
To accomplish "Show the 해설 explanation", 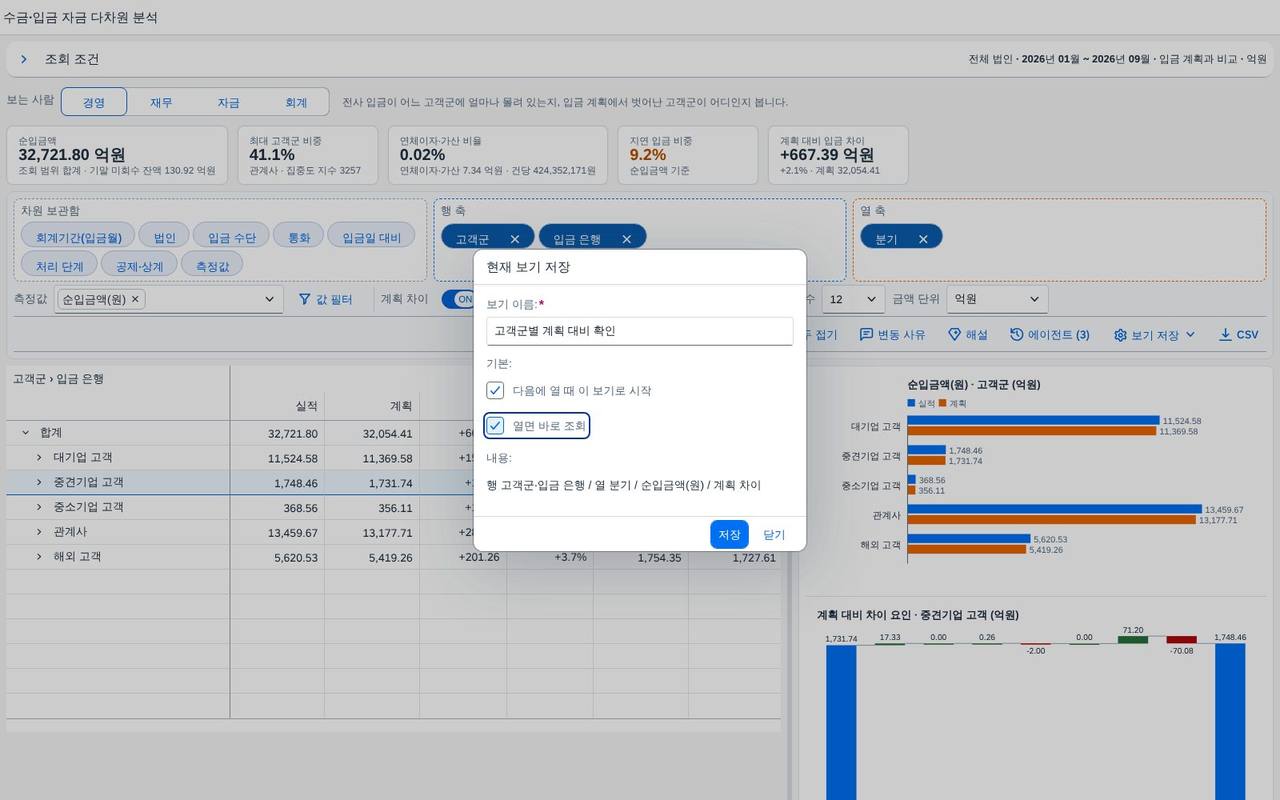I will tap(968, 335).
